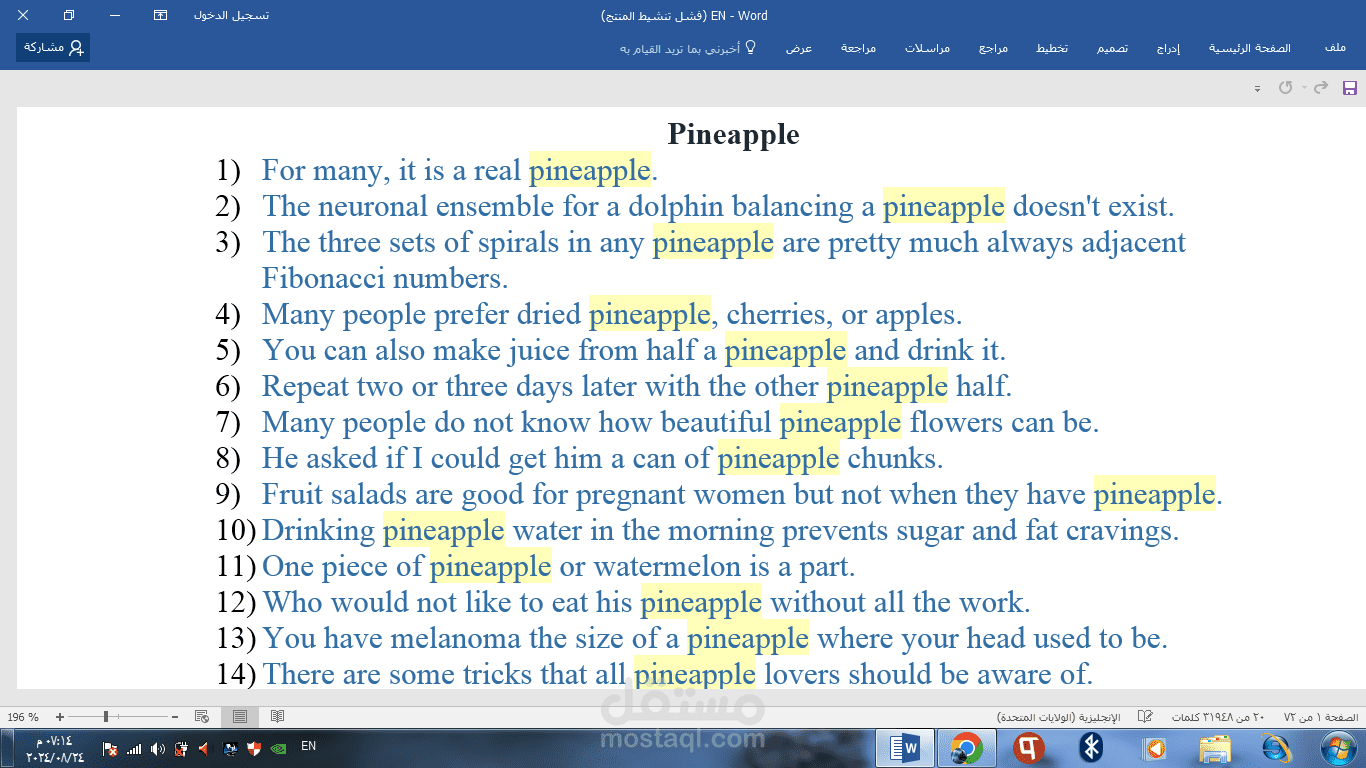The height and width of the screenshot is (768, 1366).
Task: Switch to Web Layout view icon
Action: (202, 717)
